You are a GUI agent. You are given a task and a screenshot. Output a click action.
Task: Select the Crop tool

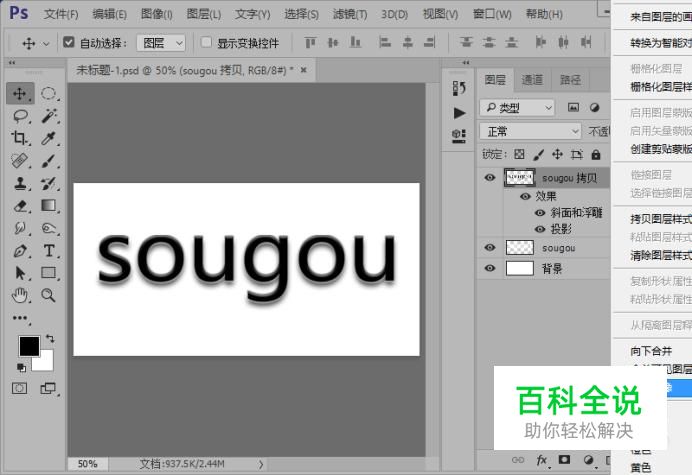click(x=20, y=138)
